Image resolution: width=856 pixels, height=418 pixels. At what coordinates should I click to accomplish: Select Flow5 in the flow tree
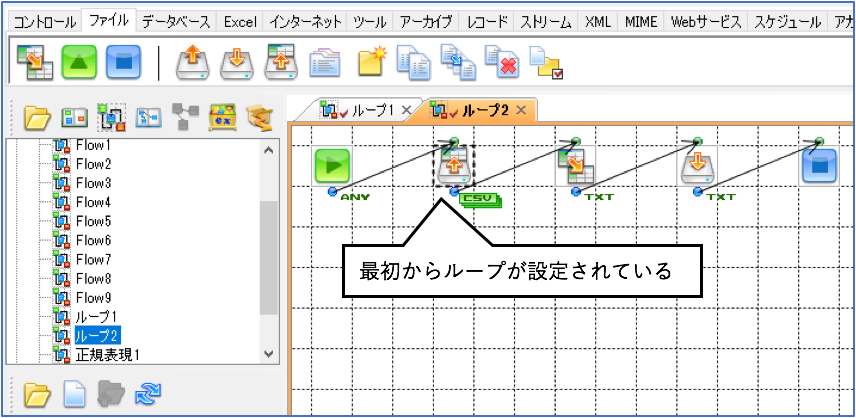pyautogui.click(x=93, y=221)
